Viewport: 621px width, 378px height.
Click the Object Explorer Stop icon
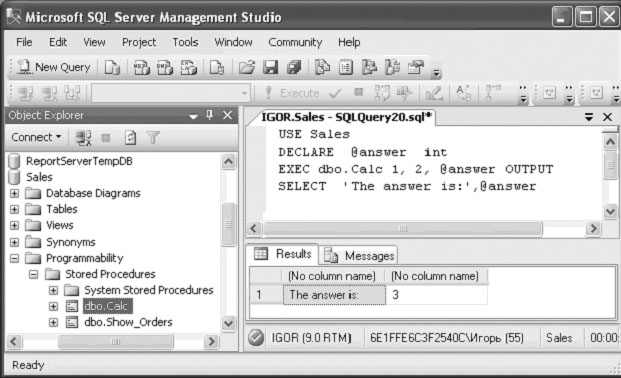106,138
